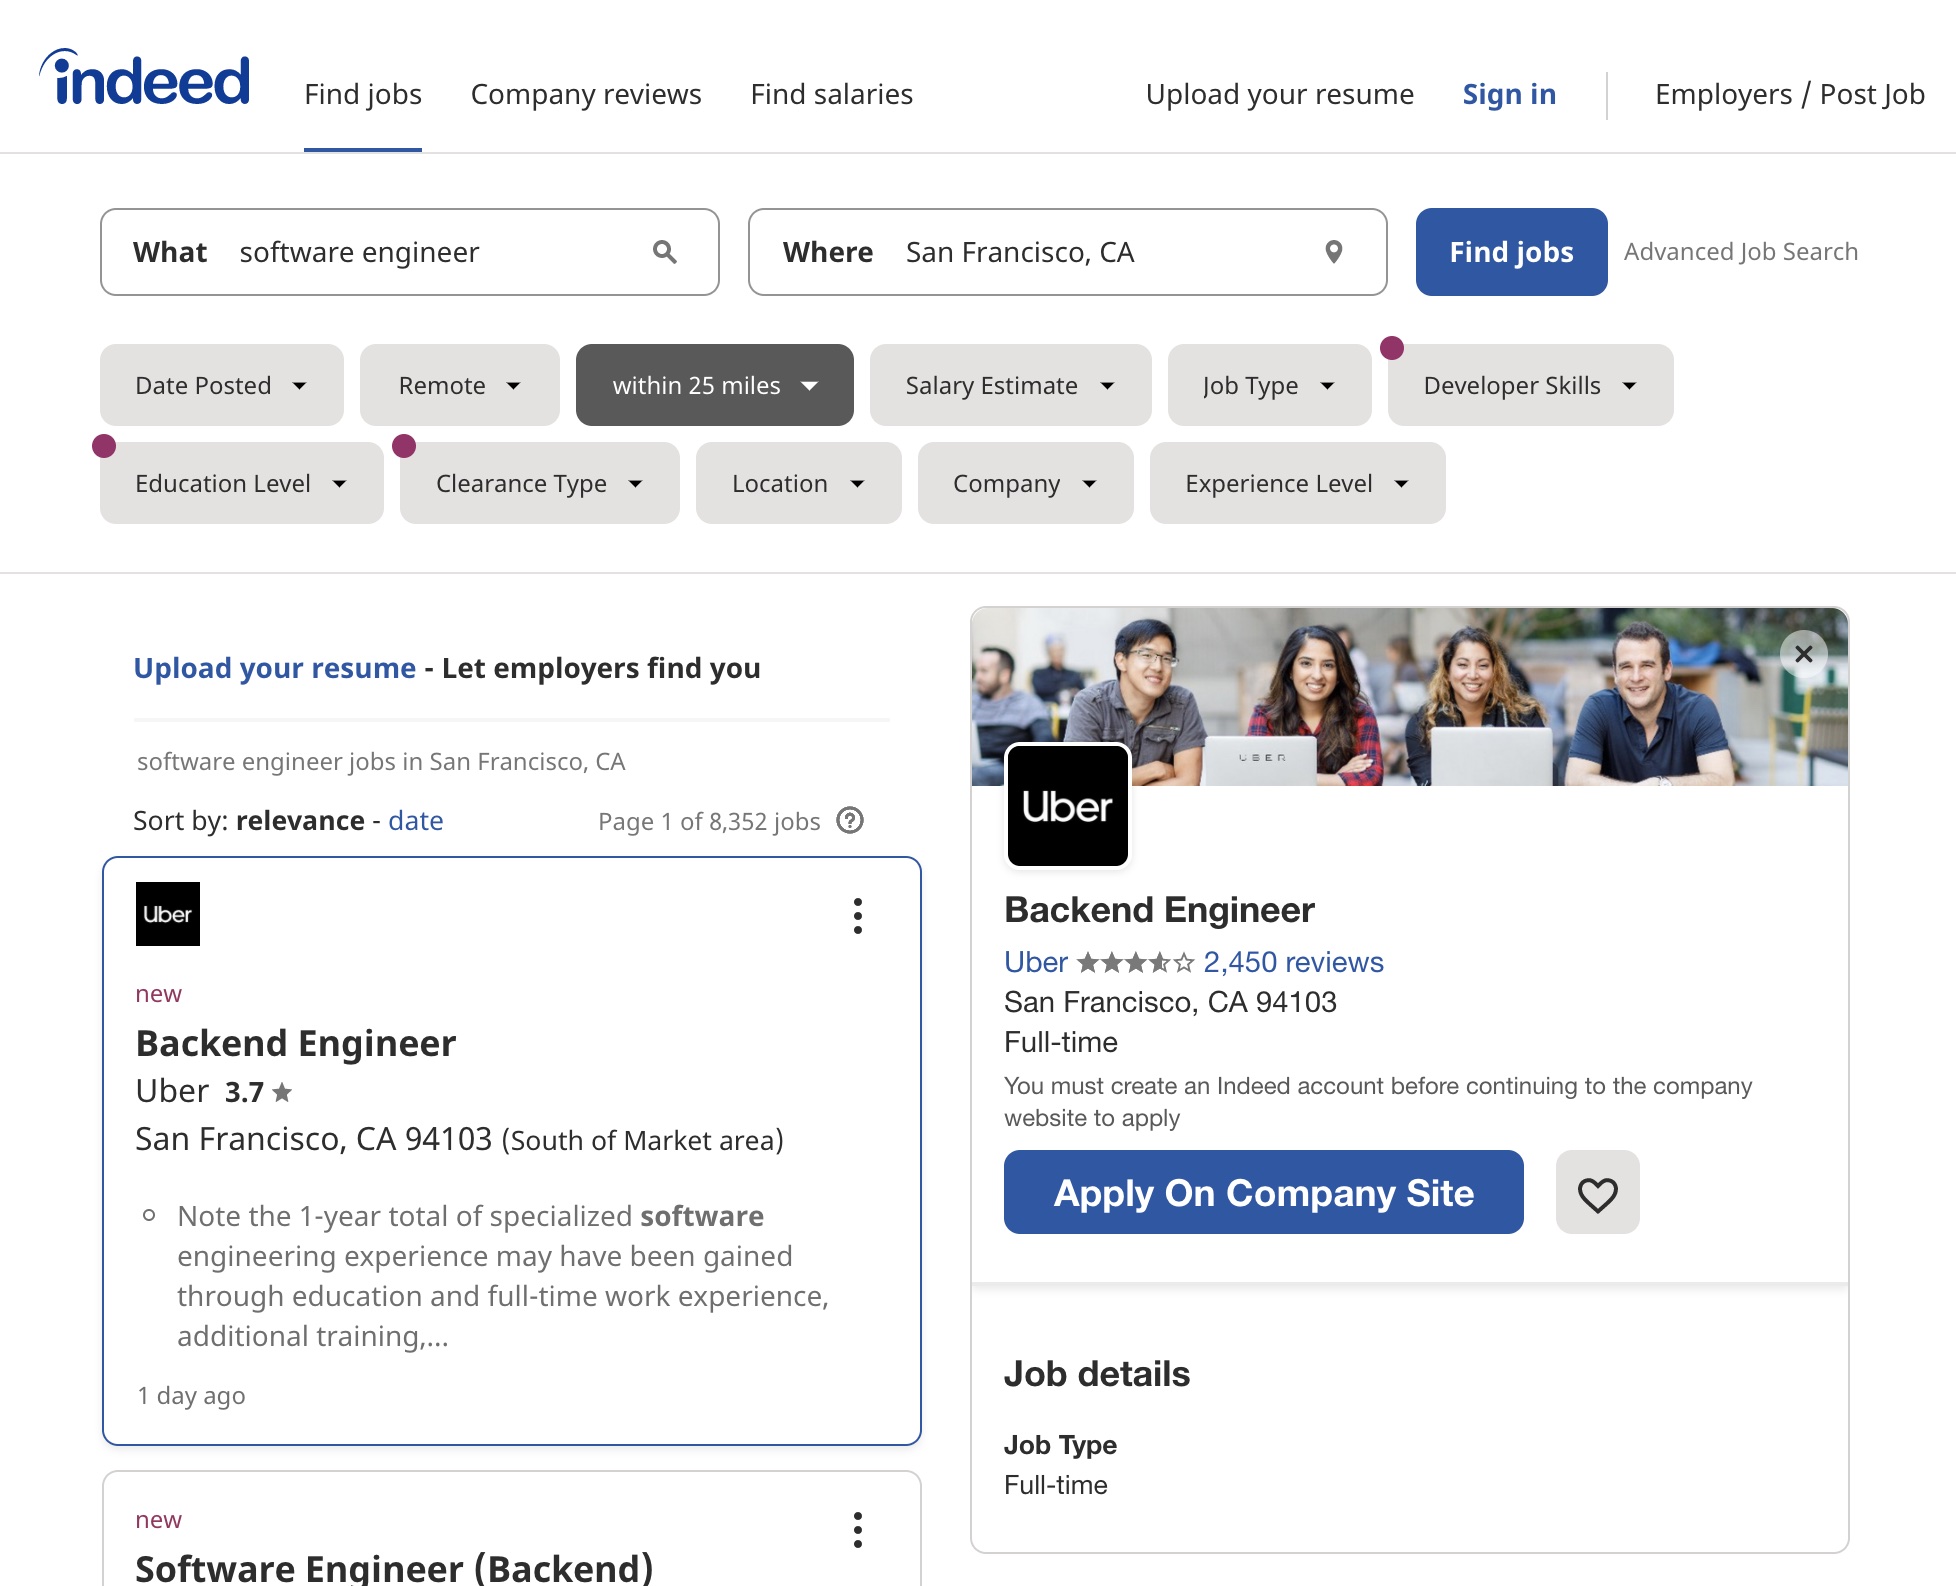Click Upload your resume in the header
Screen dimensions: 1956x1586
pyautogui.click(x=1280, y=94)
